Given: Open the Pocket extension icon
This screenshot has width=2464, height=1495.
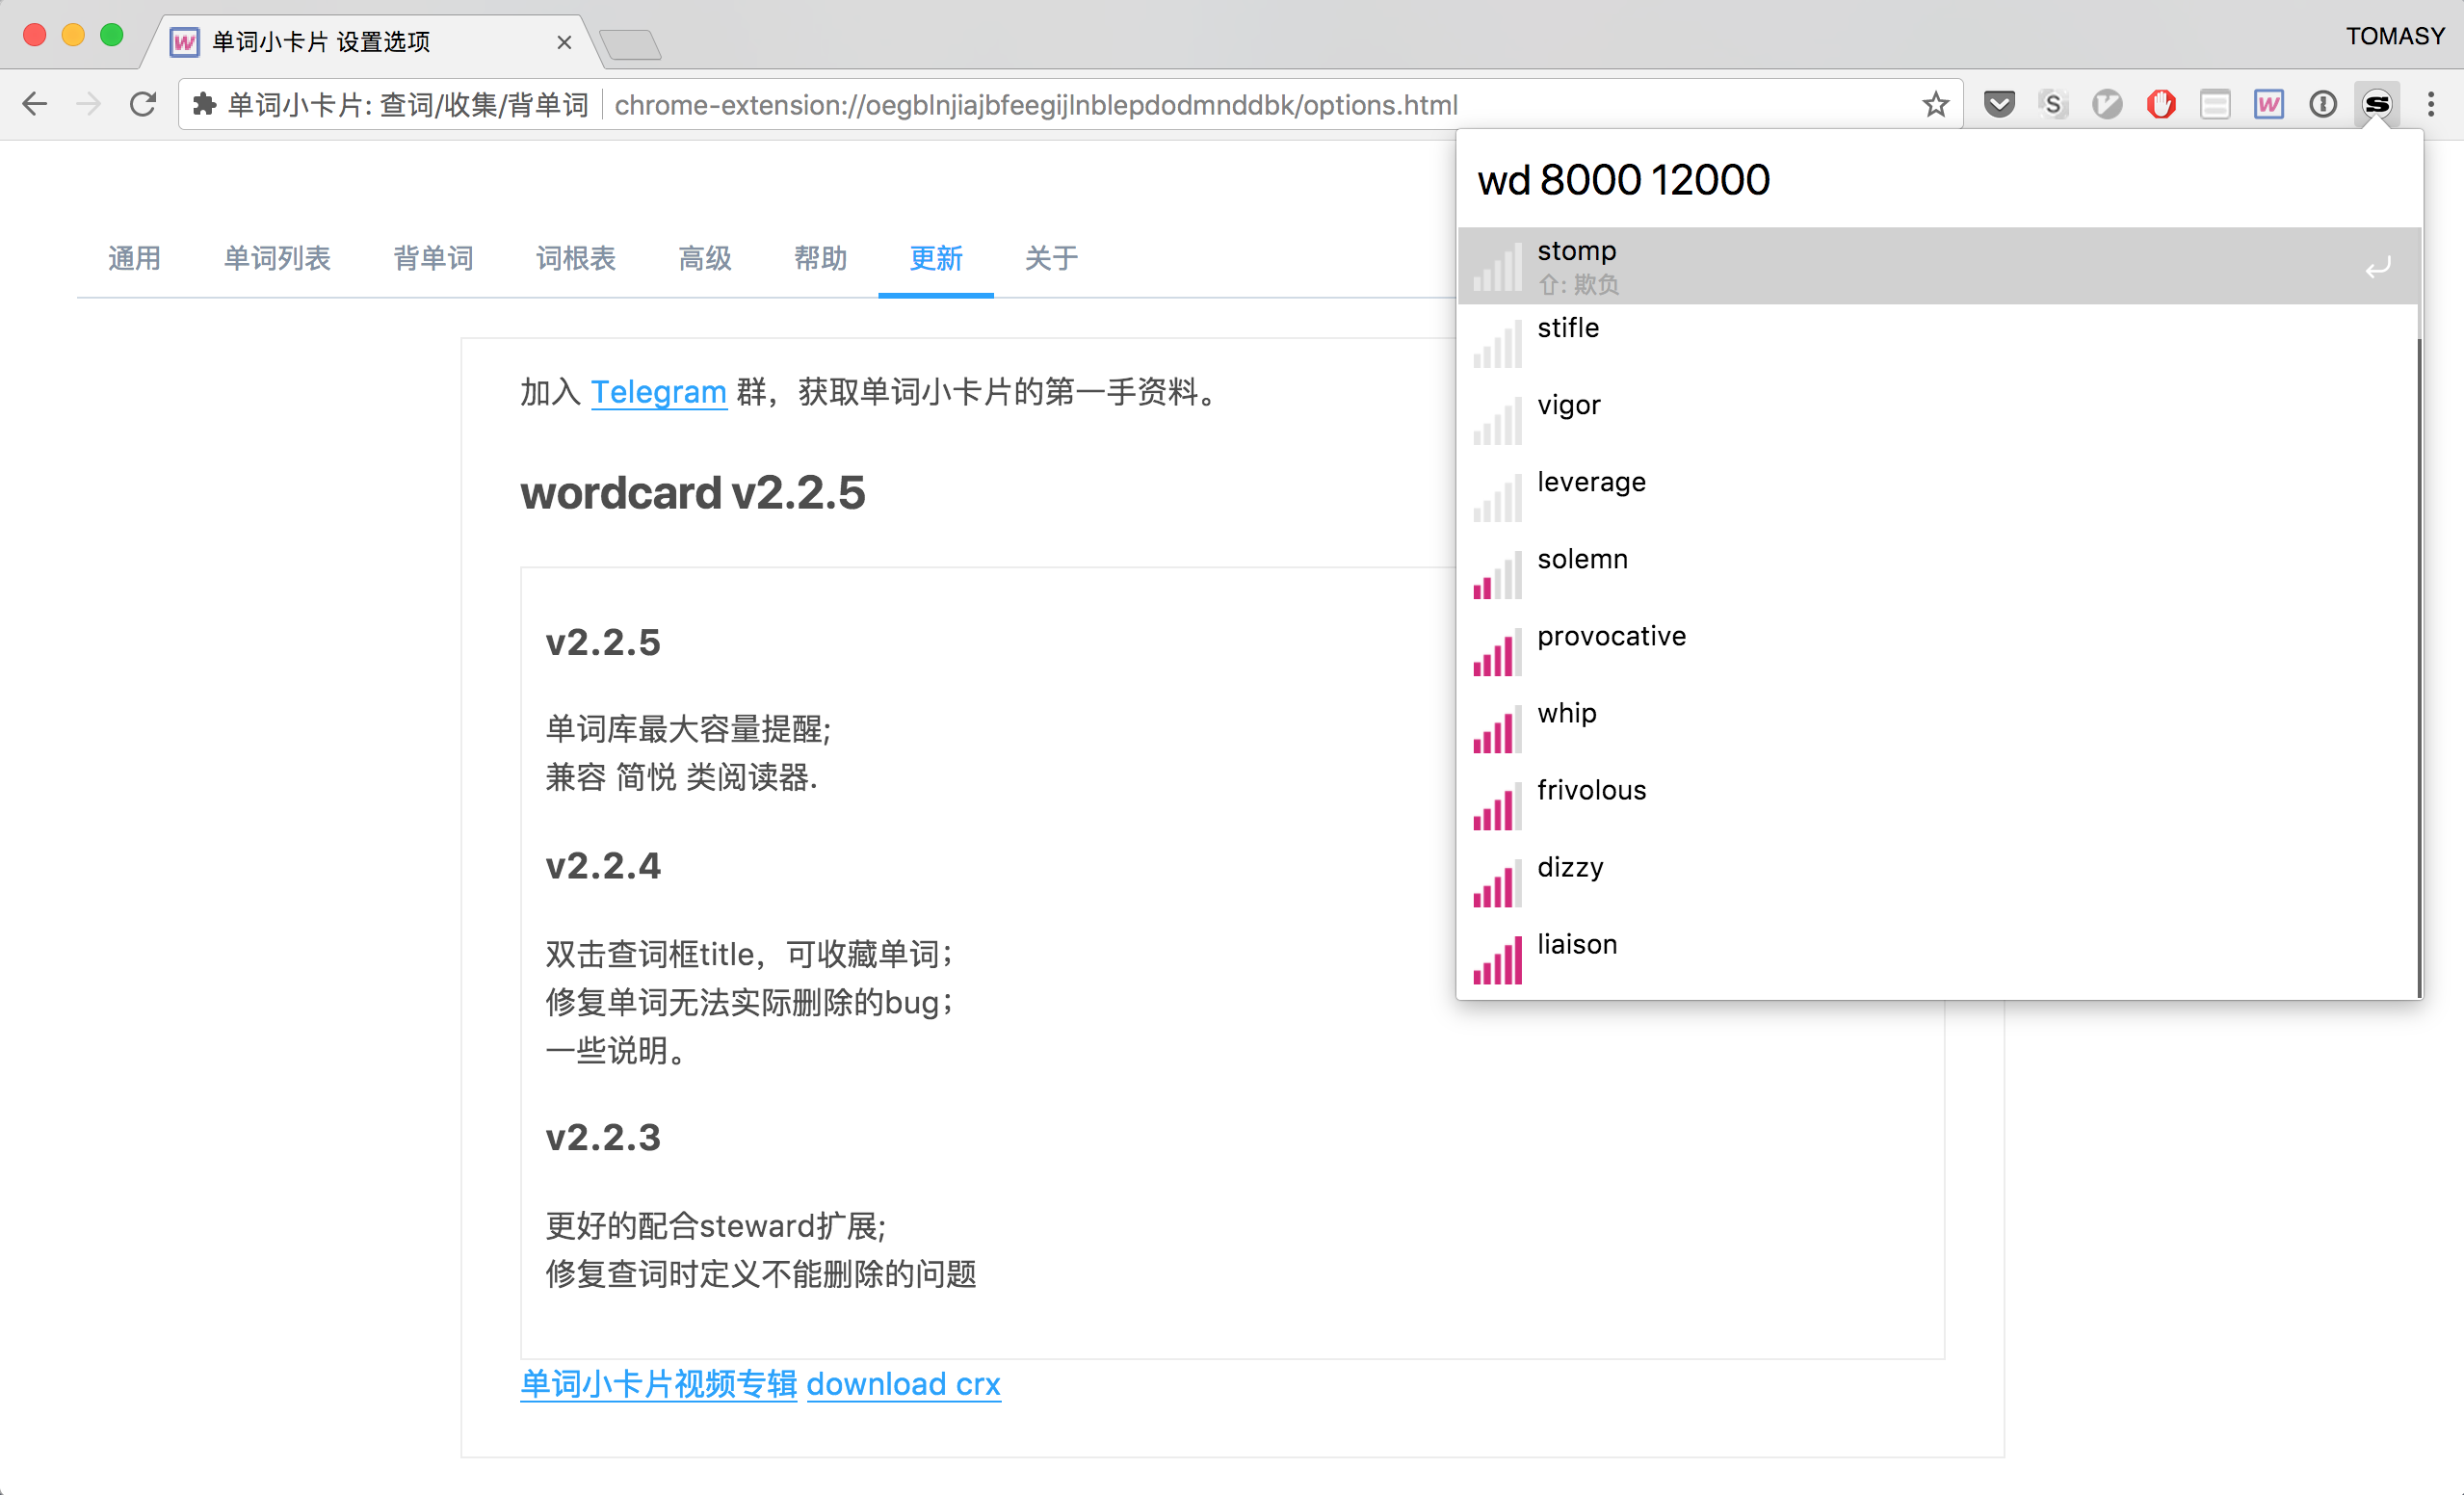Looking at the screenshot, I should pyautogui.click(x=1999, y=104).
